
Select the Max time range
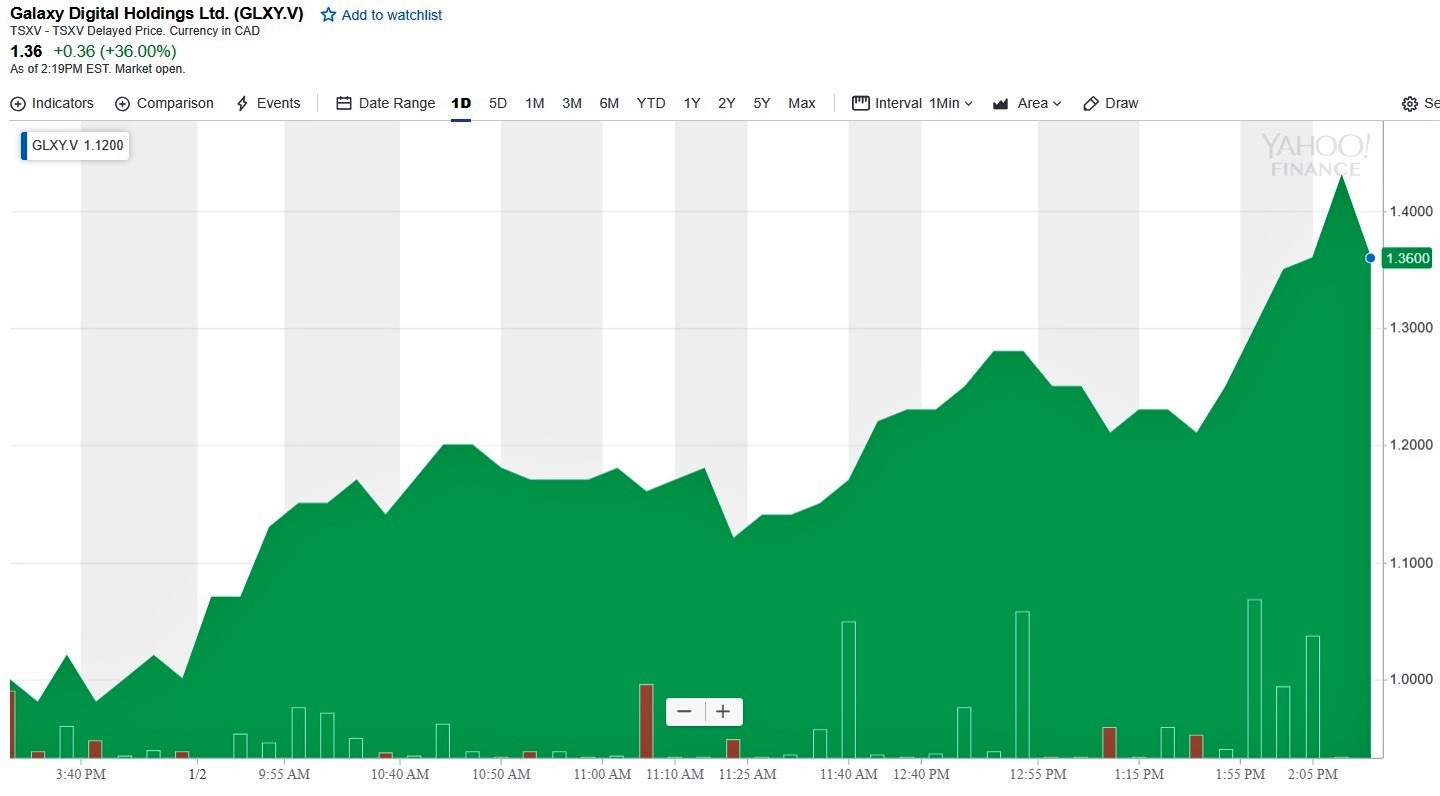pos(802,104)
